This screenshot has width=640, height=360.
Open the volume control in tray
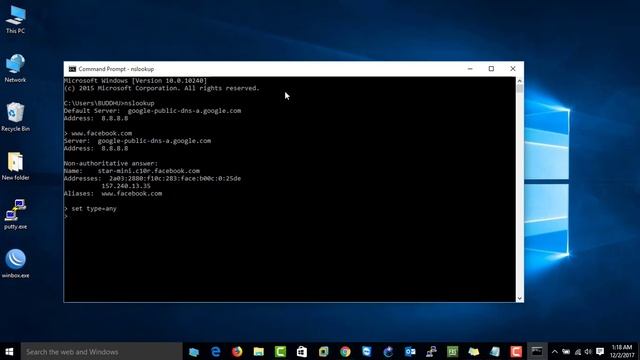coord(588,351)
